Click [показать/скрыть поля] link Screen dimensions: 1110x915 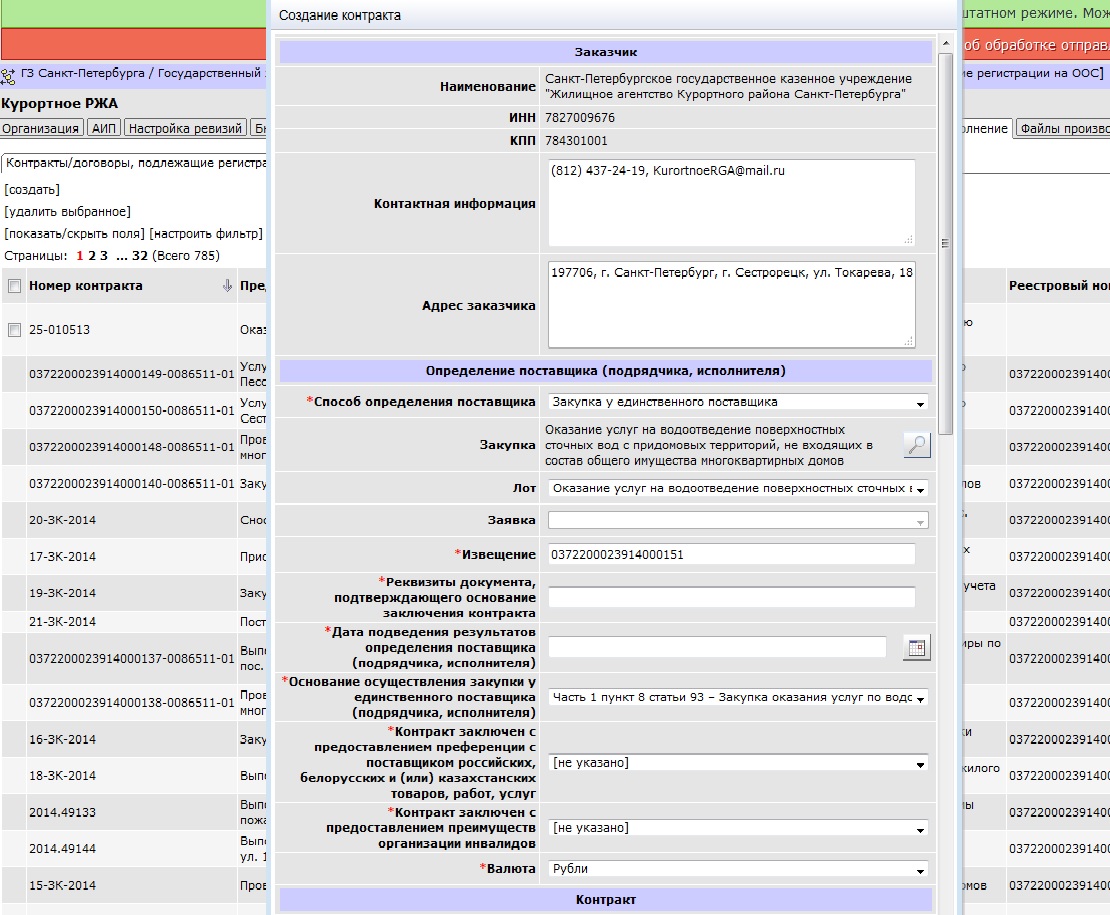tap(74, 234)
